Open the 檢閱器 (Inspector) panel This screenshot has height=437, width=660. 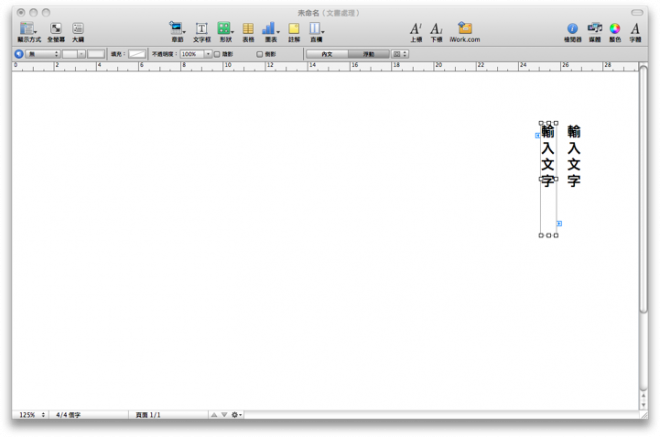click(x=572, y=29)
